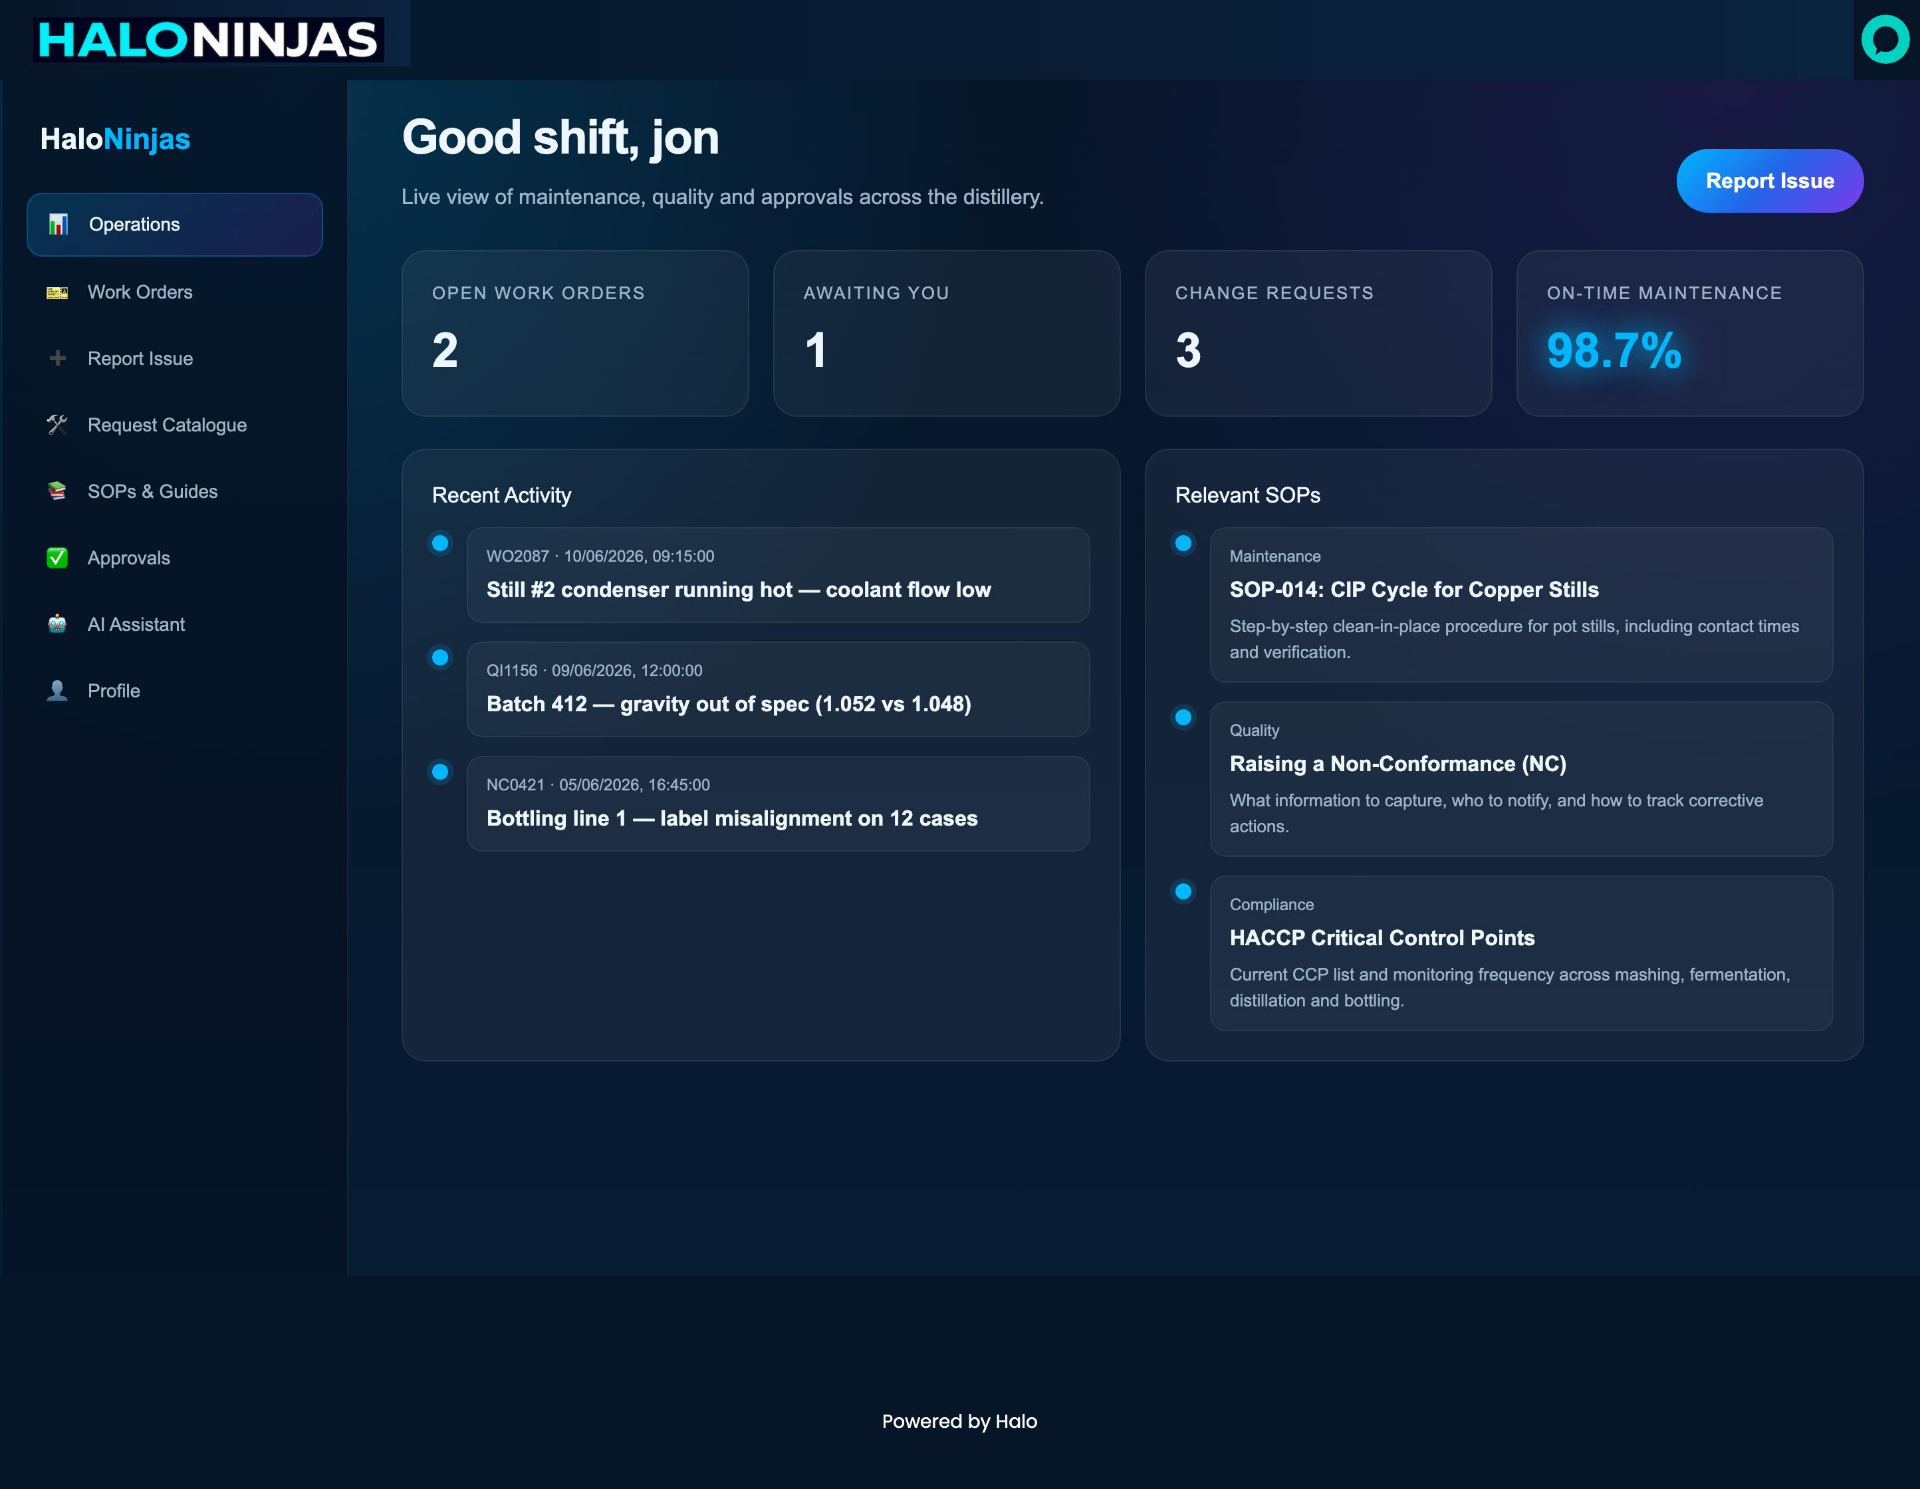1920x1489 pixels.
Task: Click the blue Report Issue button
Action: pos(1769,181)
